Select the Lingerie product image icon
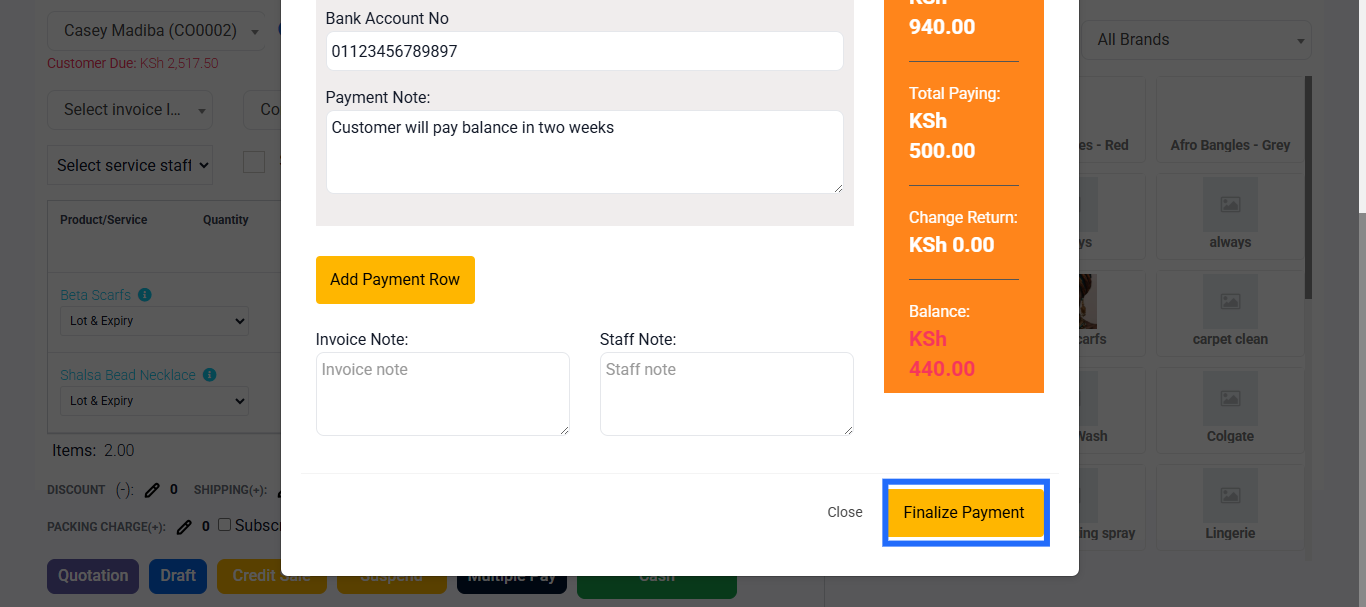Viewport: 1366px width, 607px height. point(1230,495)
